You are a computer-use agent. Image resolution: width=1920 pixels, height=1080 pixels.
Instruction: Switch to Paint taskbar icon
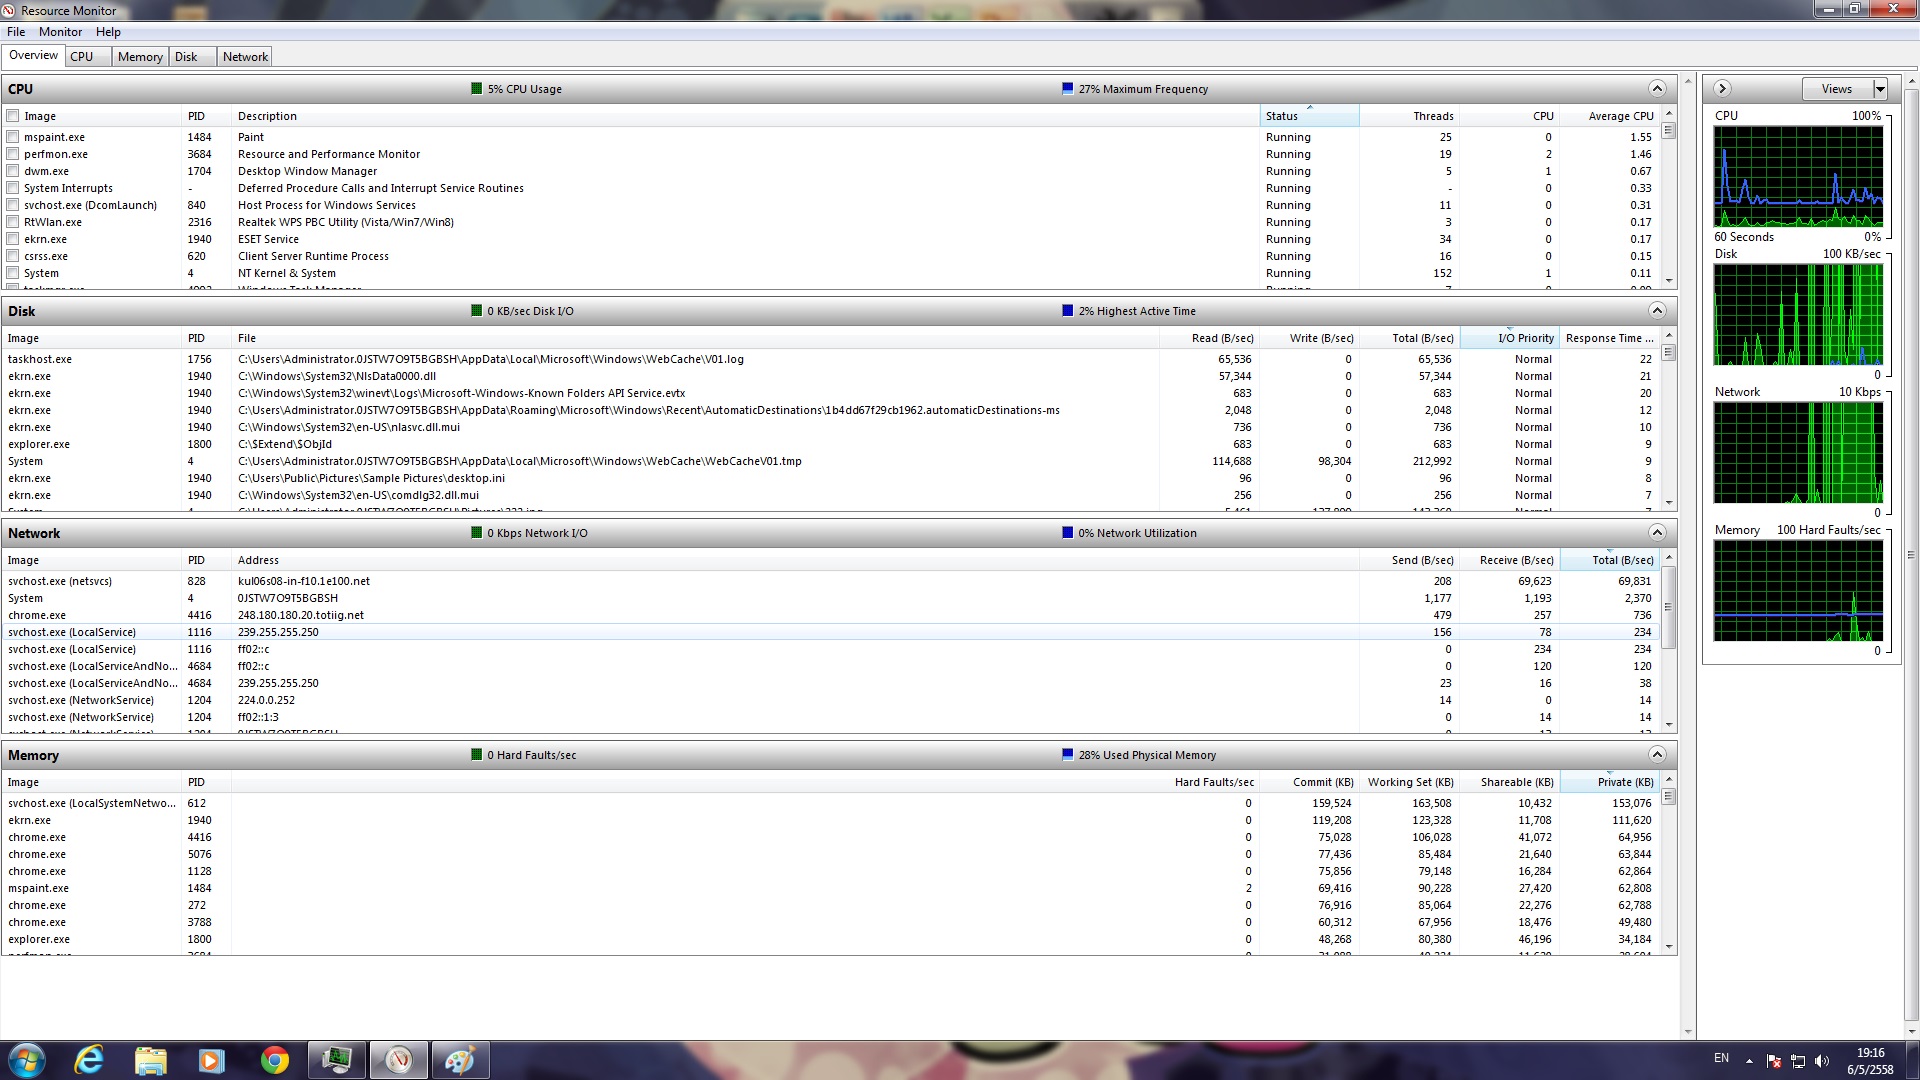pyautogui.click(x=460, y=1060)
